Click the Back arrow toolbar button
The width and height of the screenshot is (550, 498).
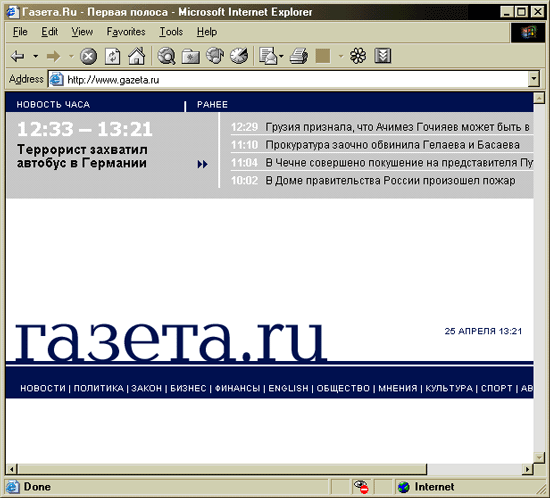(18, 56)
